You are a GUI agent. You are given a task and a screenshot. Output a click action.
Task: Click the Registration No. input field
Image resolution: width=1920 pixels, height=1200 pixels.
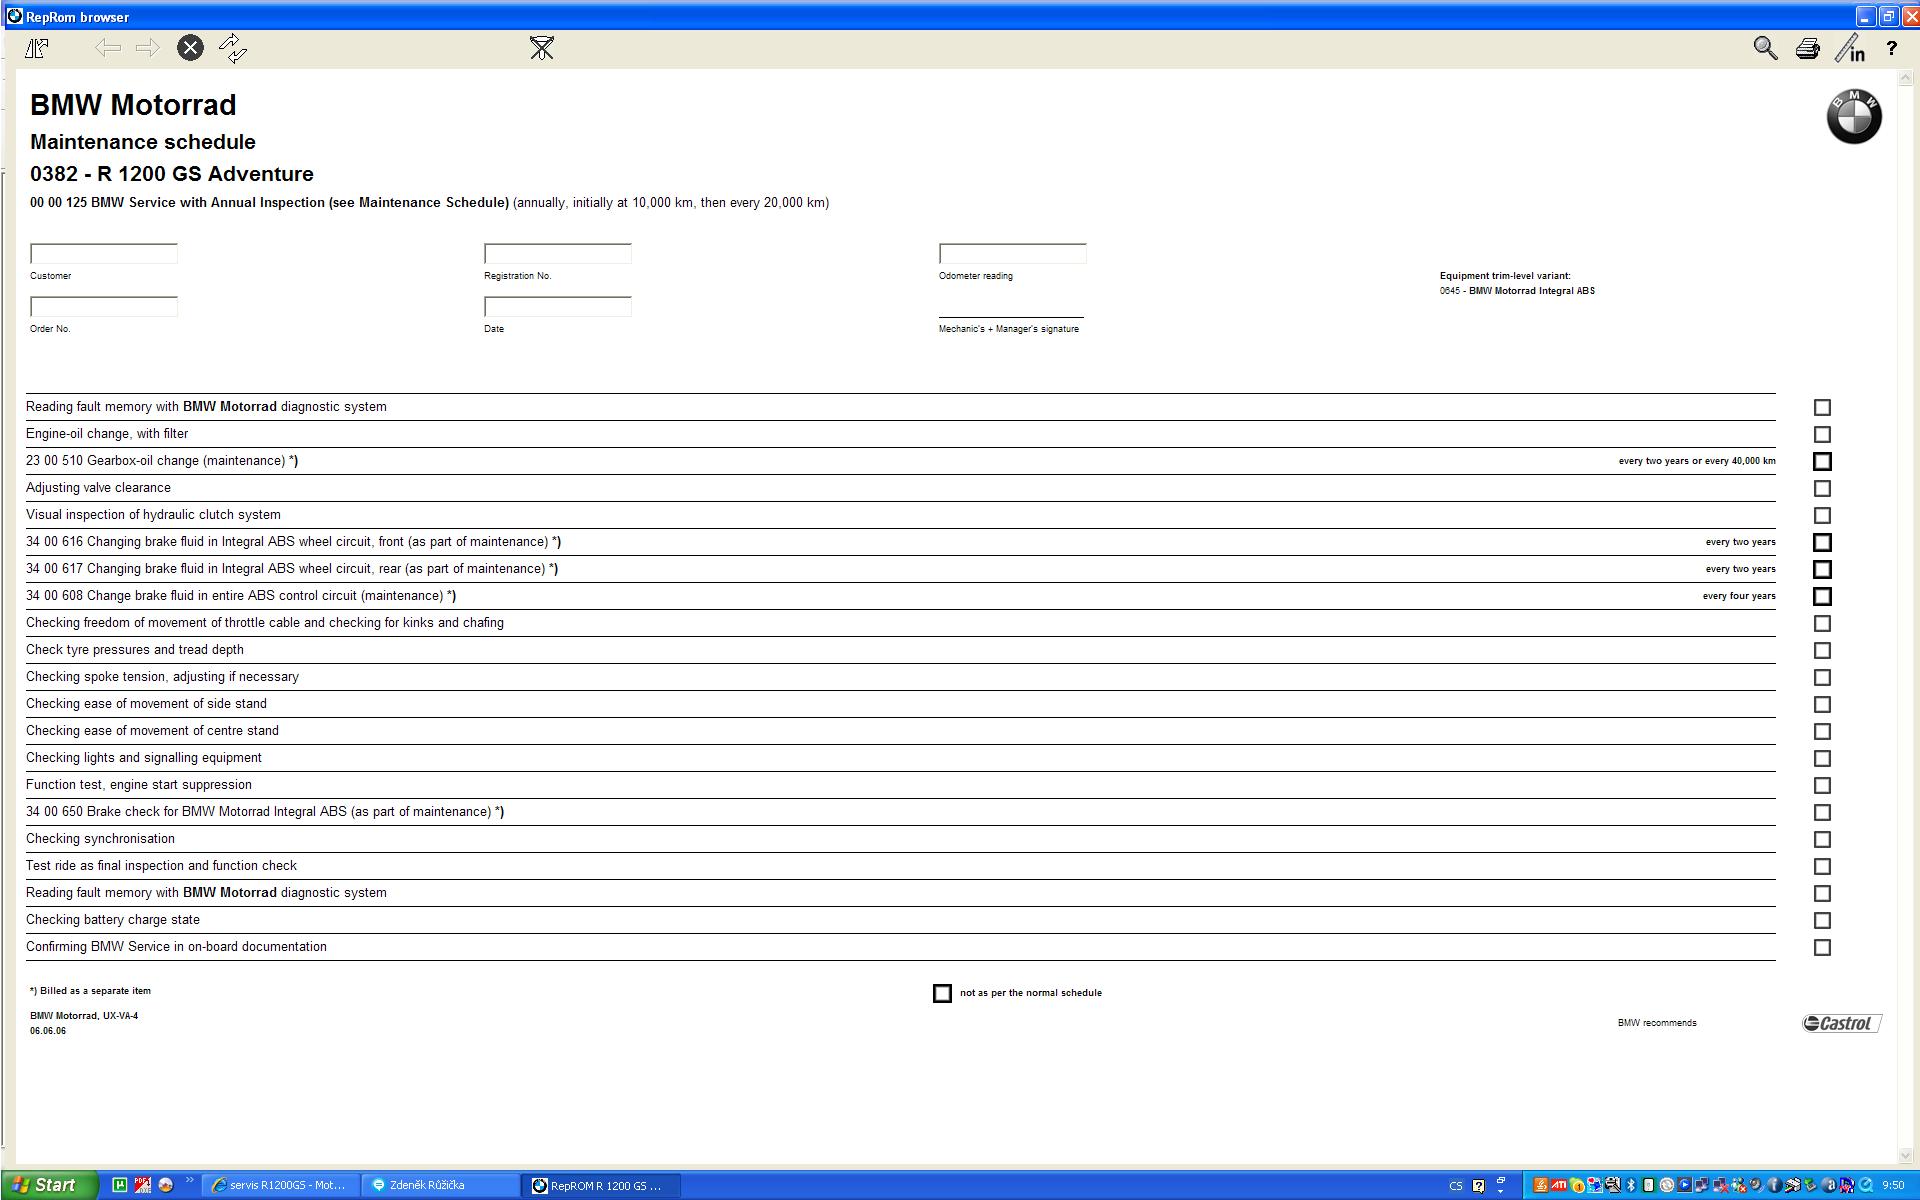[558, 254]
